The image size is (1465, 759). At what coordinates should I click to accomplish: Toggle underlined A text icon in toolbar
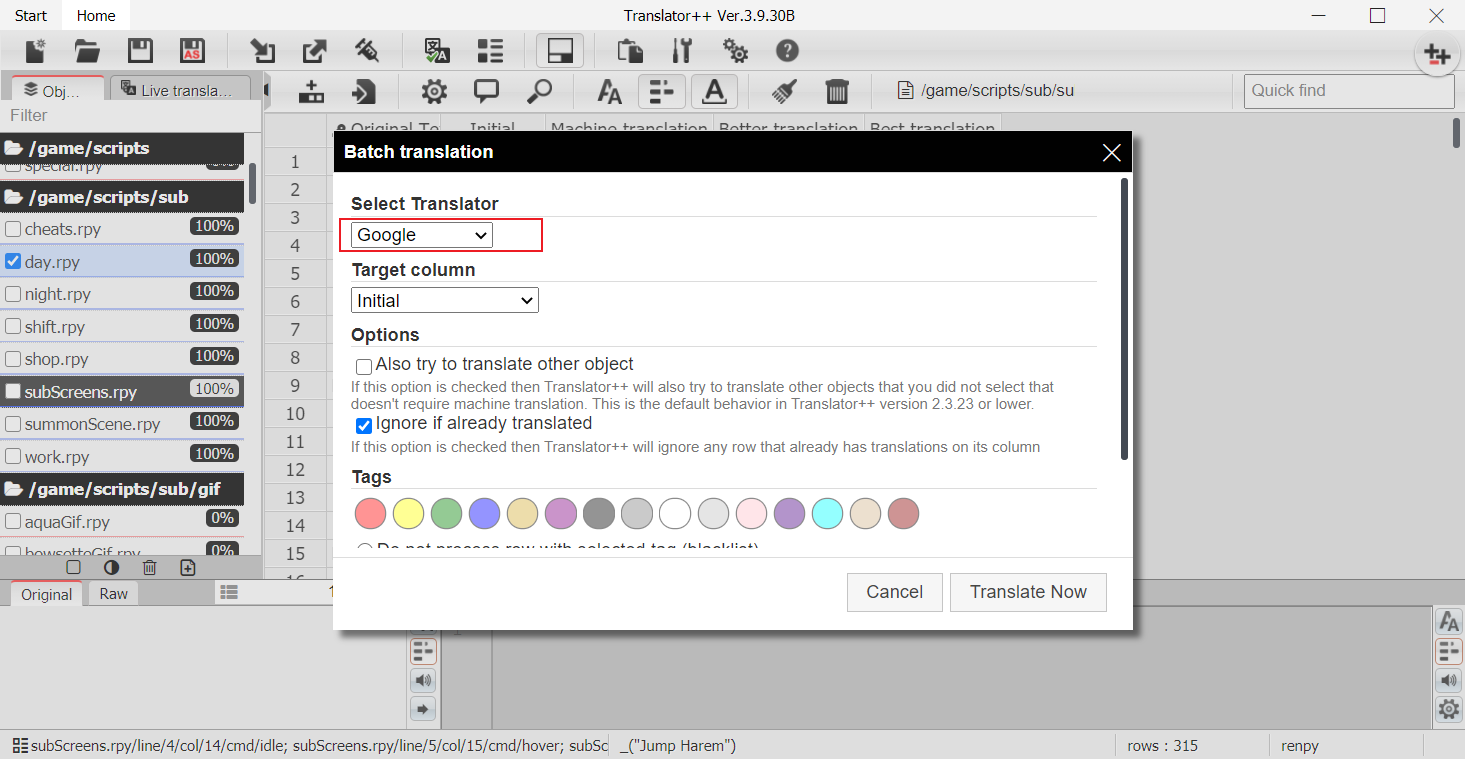click(x=714, y=92)
